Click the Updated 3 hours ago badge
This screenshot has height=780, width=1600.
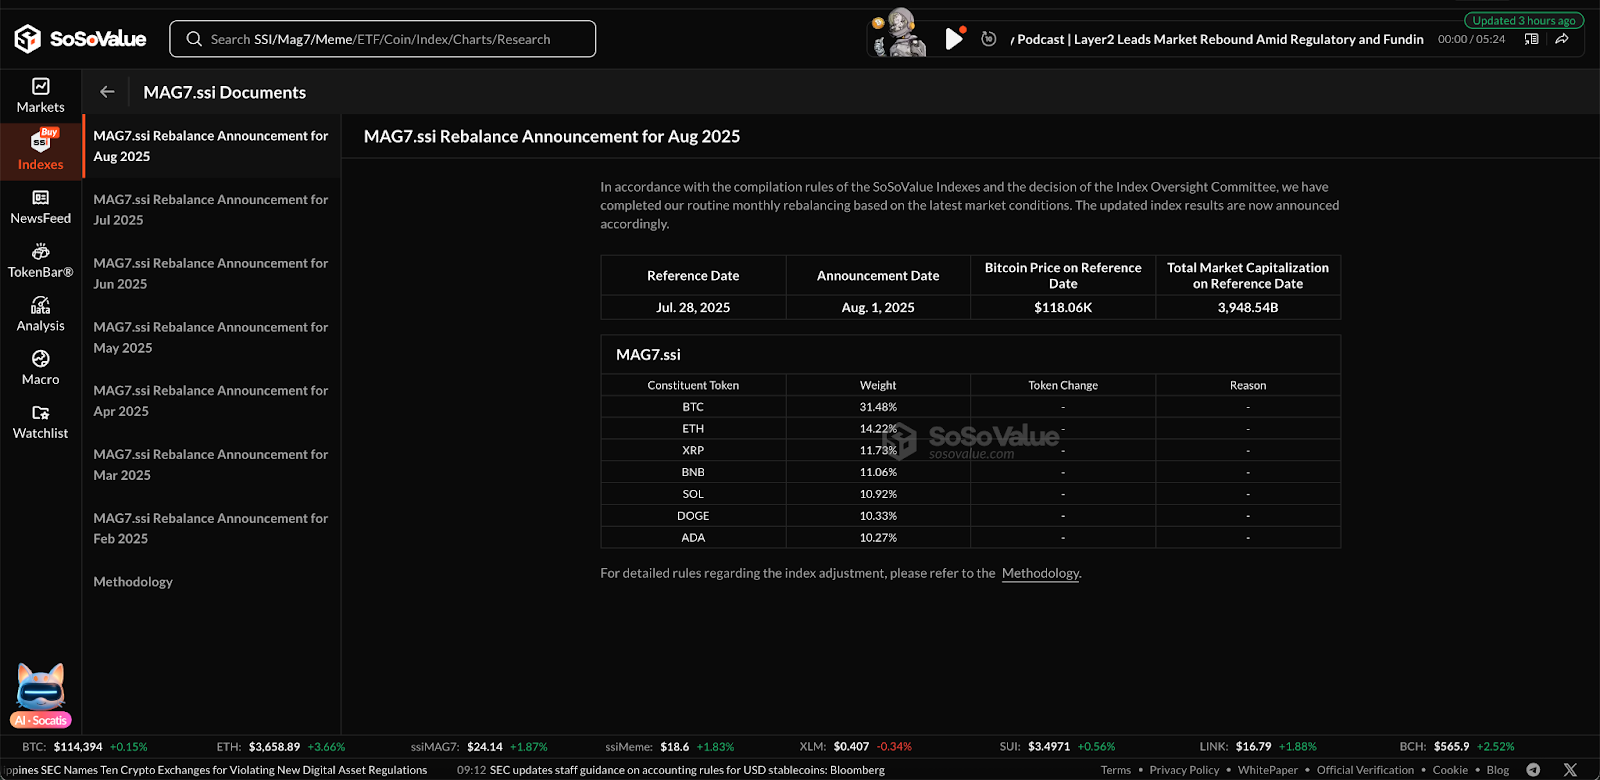click(x=1524, y=20)
